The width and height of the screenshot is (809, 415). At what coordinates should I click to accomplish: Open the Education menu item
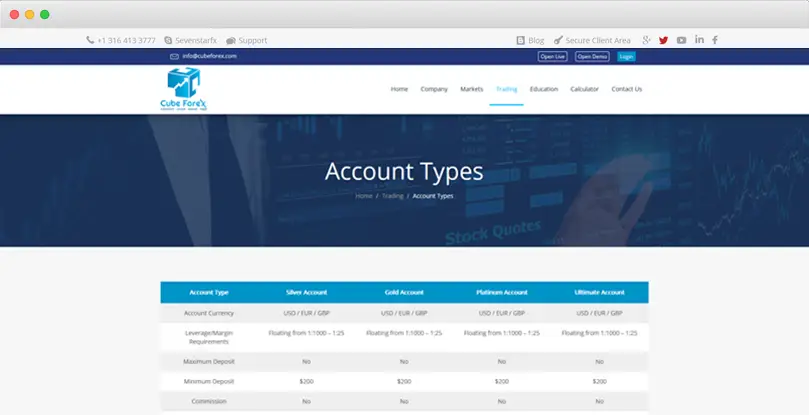click(x=544, y=89)
